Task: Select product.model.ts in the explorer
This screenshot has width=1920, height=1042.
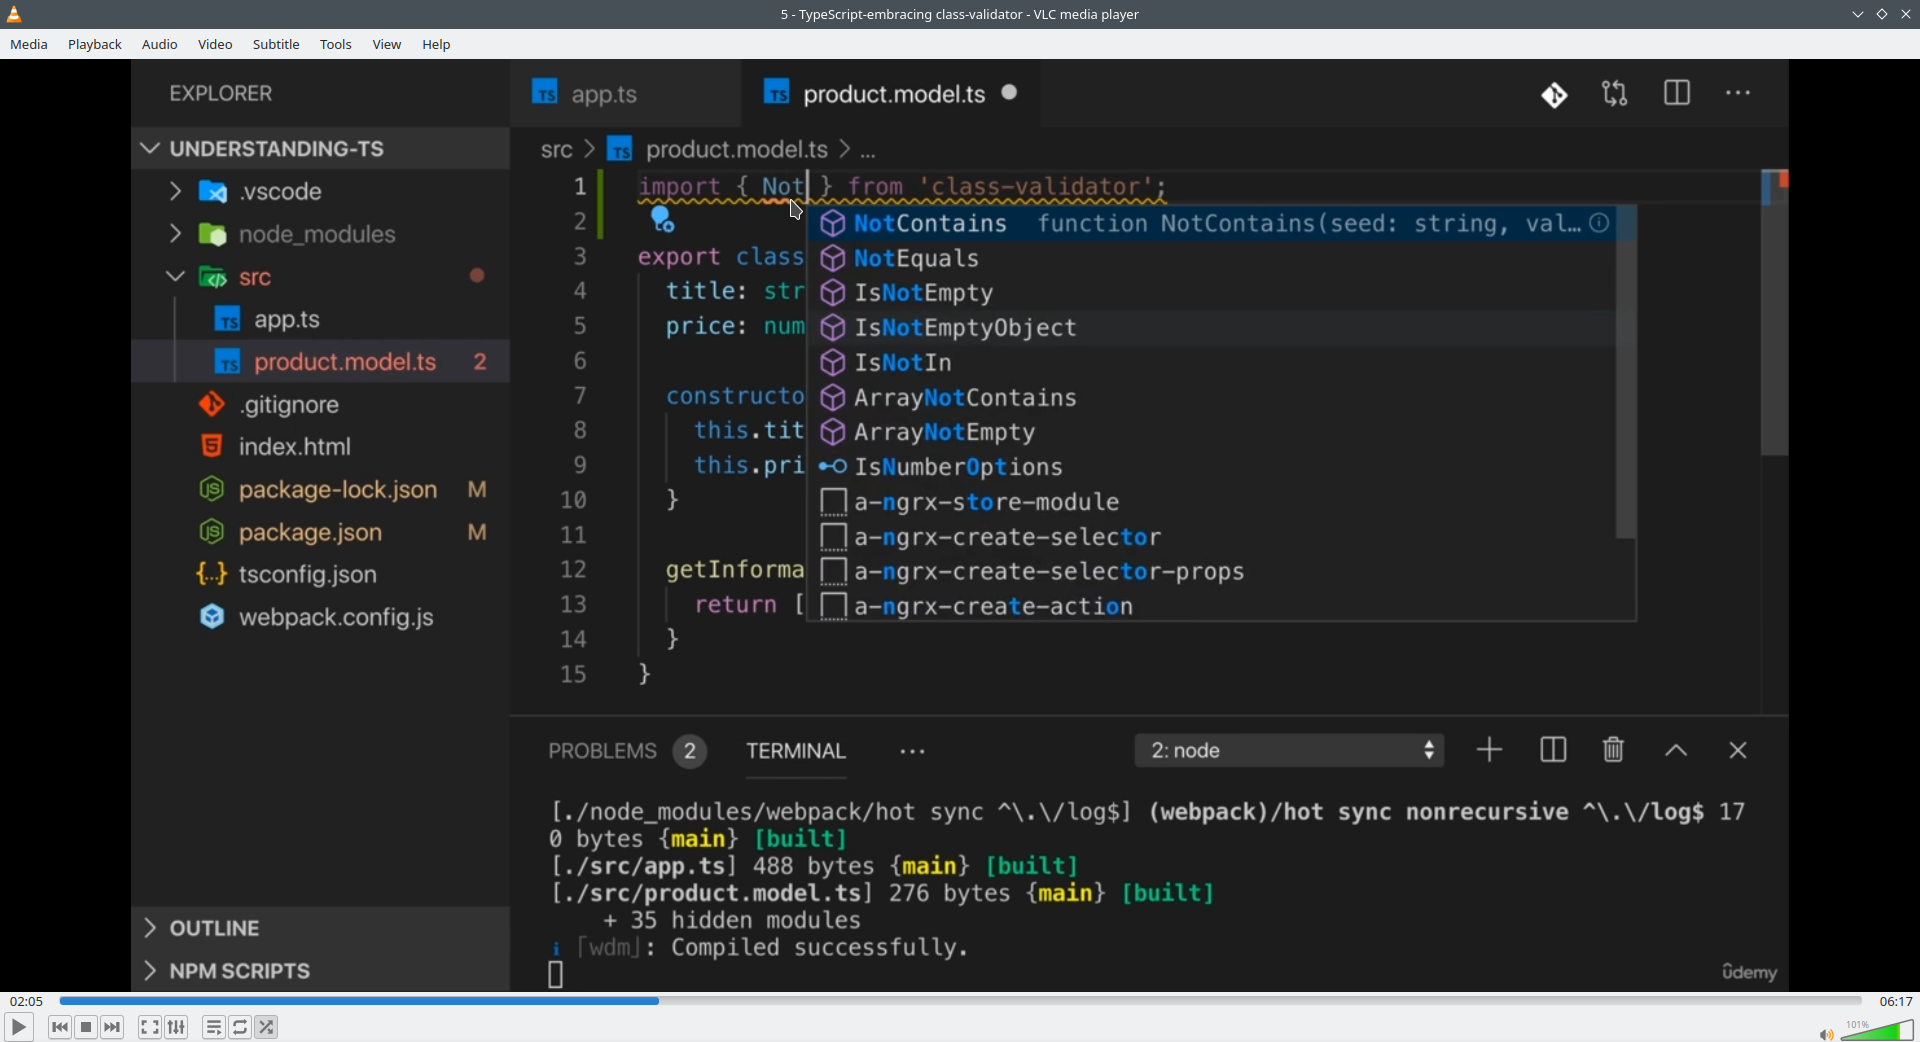Action: (320, 362)
